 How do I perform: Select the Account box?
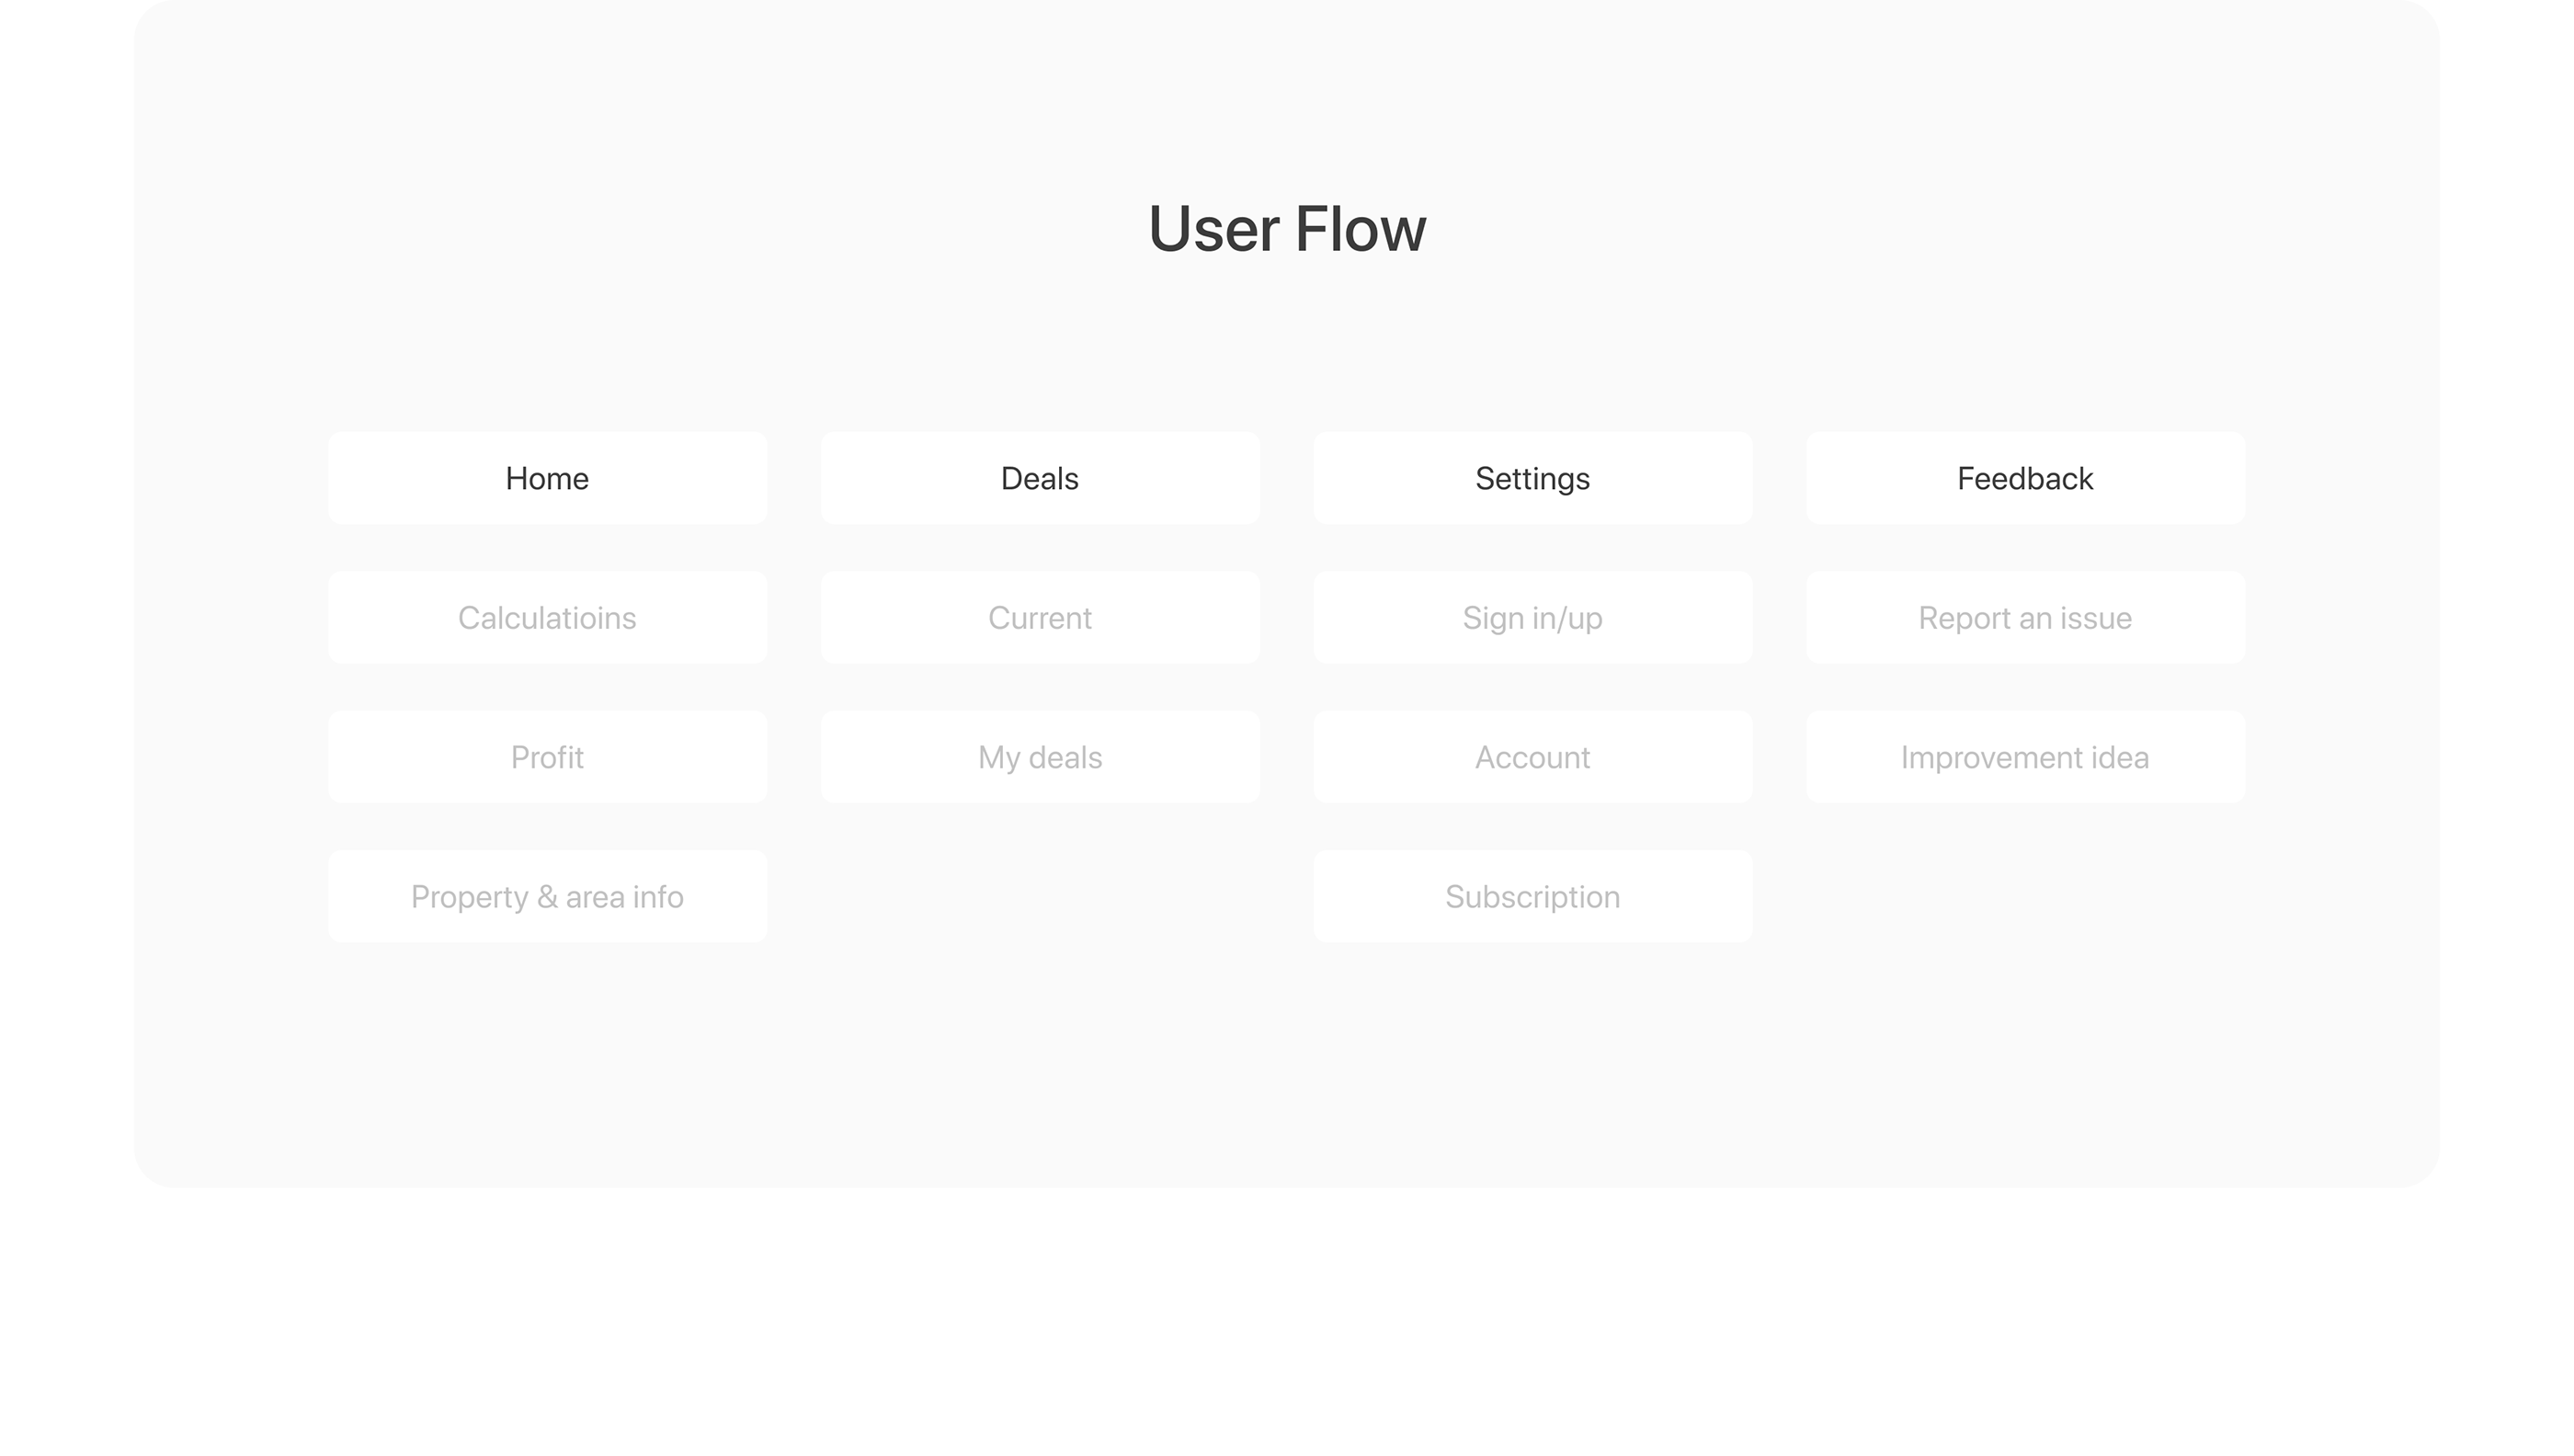(1532, 757)
